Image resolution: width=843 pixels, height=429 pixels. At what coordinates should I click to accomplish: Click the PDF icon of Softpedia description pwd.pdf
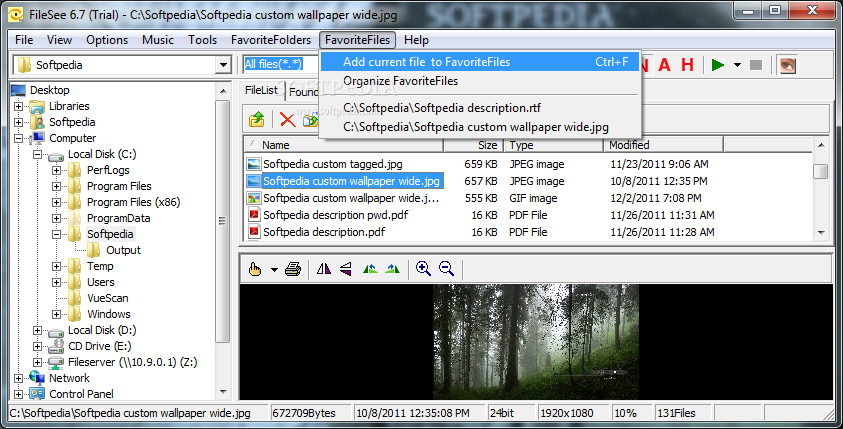[x=253, y=215]
